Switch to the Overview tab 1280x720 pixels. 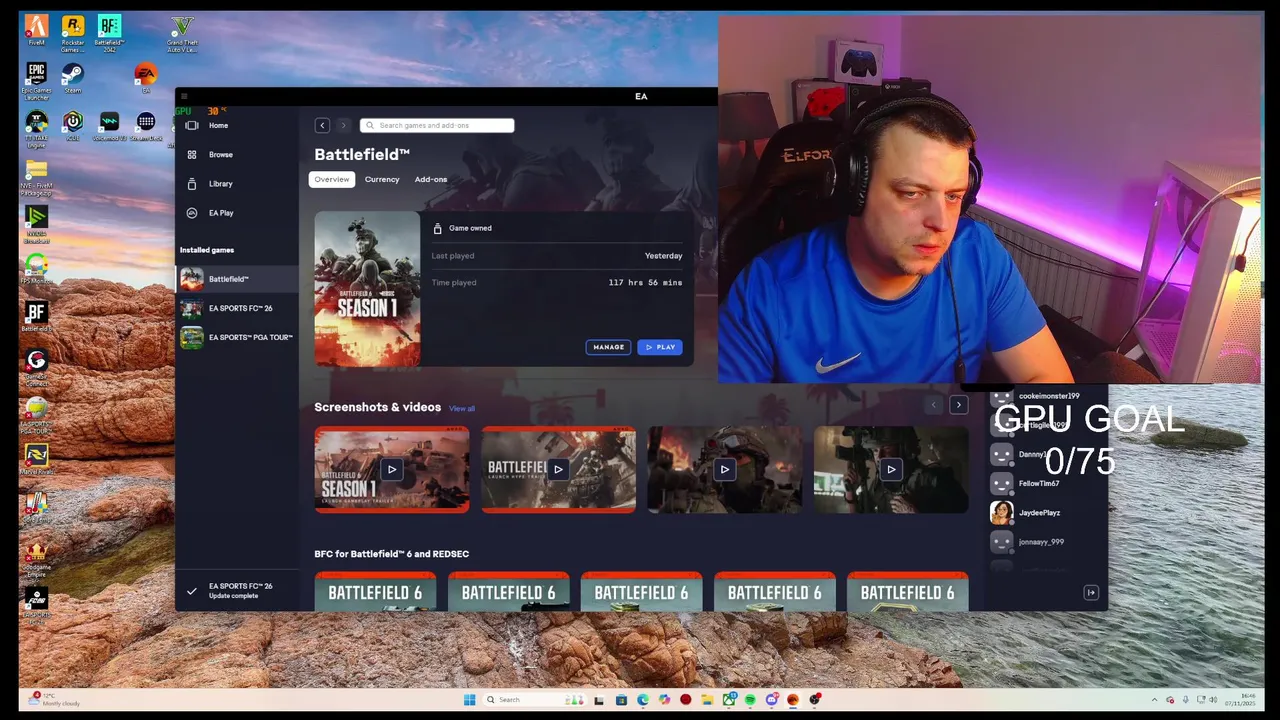click(x=332, y=179)
